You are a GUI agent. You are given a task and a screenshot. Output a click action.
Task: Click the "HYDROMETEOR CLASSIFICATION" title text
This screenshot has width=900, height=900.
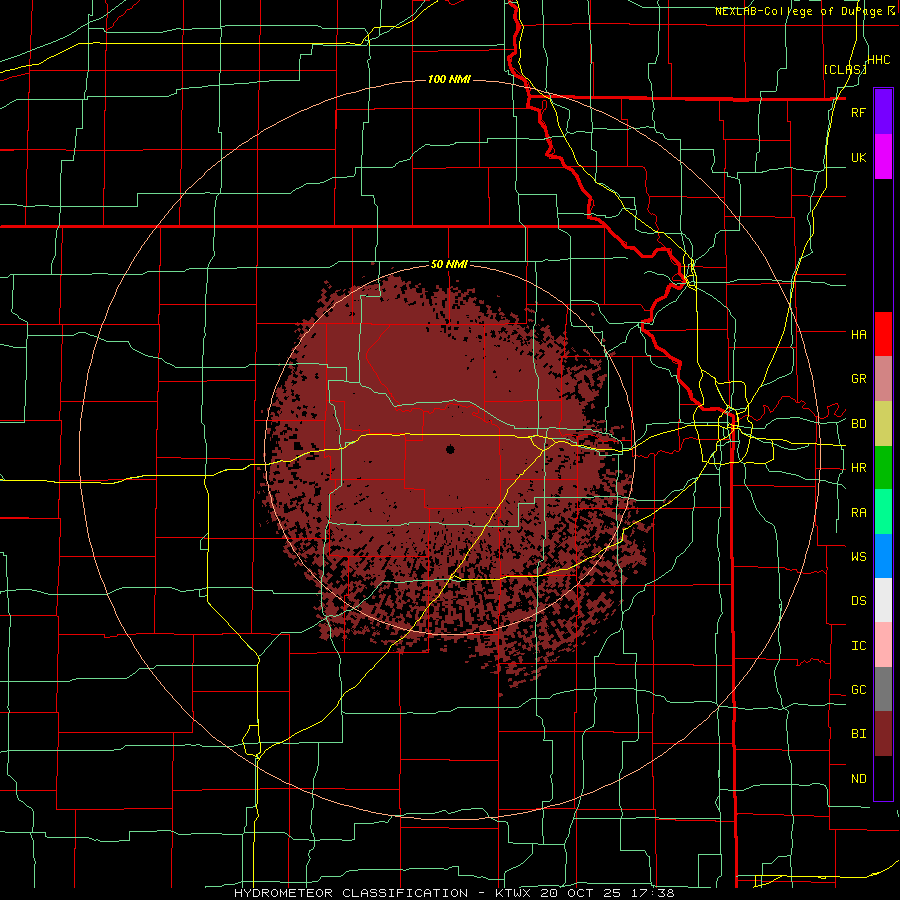pyautogui.click(x=351, y=893)
